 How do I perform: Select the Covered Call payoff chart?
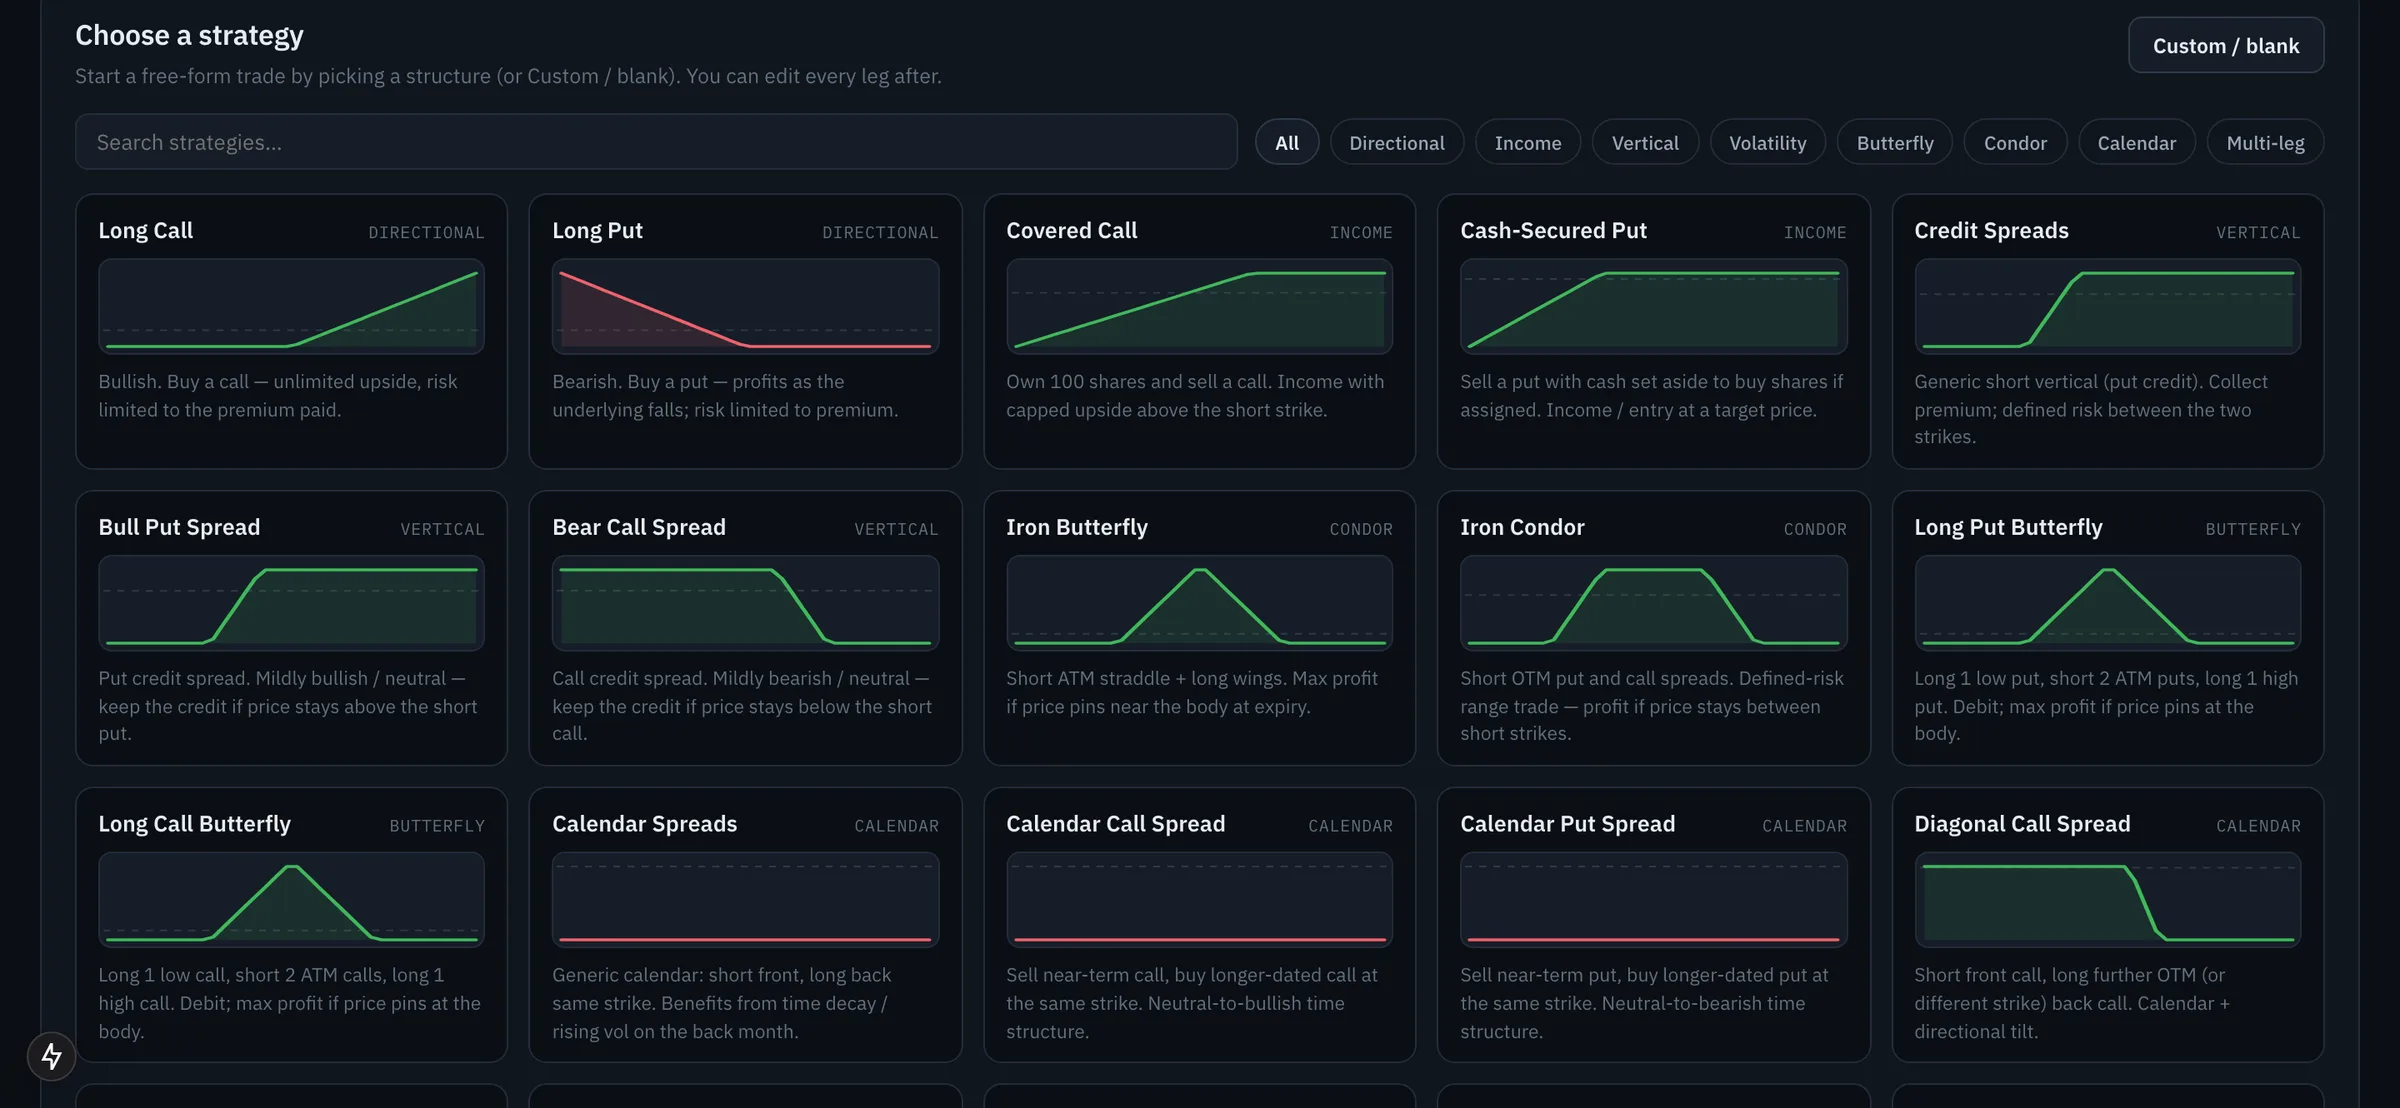coord(1199,306)
